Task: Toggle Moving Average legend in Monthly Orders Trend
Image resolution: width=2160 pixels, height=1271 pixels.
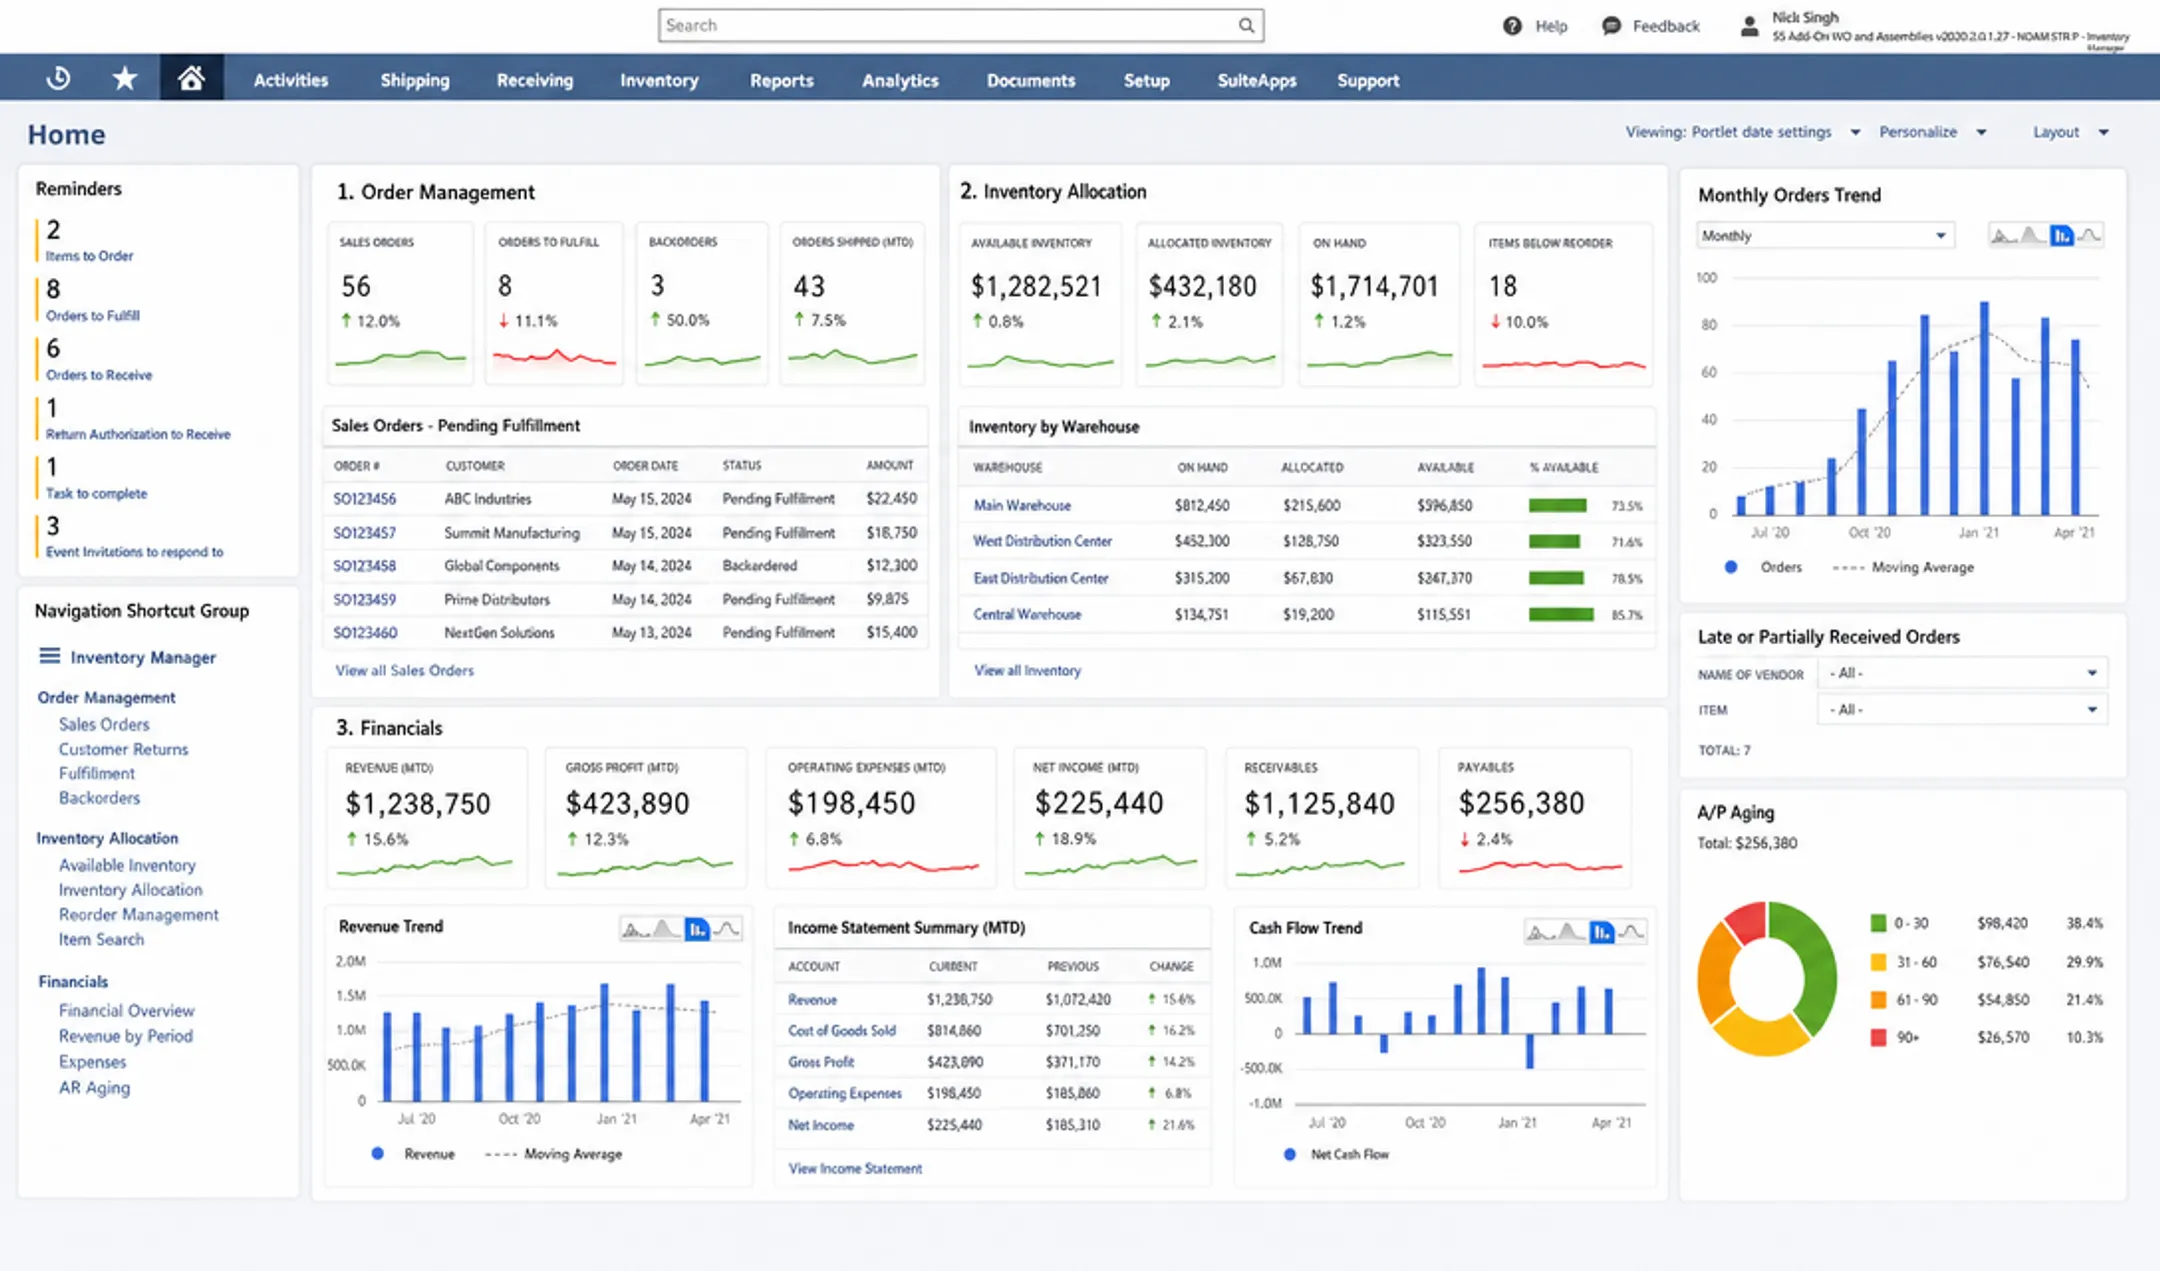Action: pos(1903,567)
